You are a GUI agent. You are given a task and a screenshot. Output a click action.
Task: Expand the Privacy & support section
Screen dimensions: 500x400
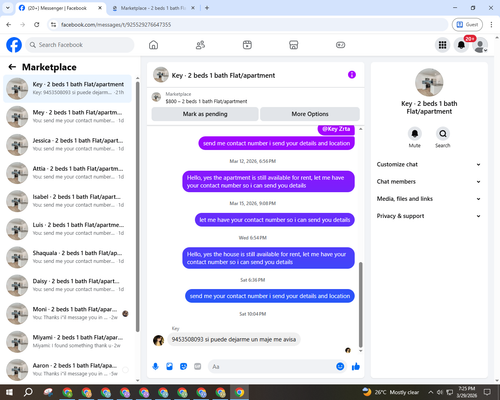click(x=429, y=216)
